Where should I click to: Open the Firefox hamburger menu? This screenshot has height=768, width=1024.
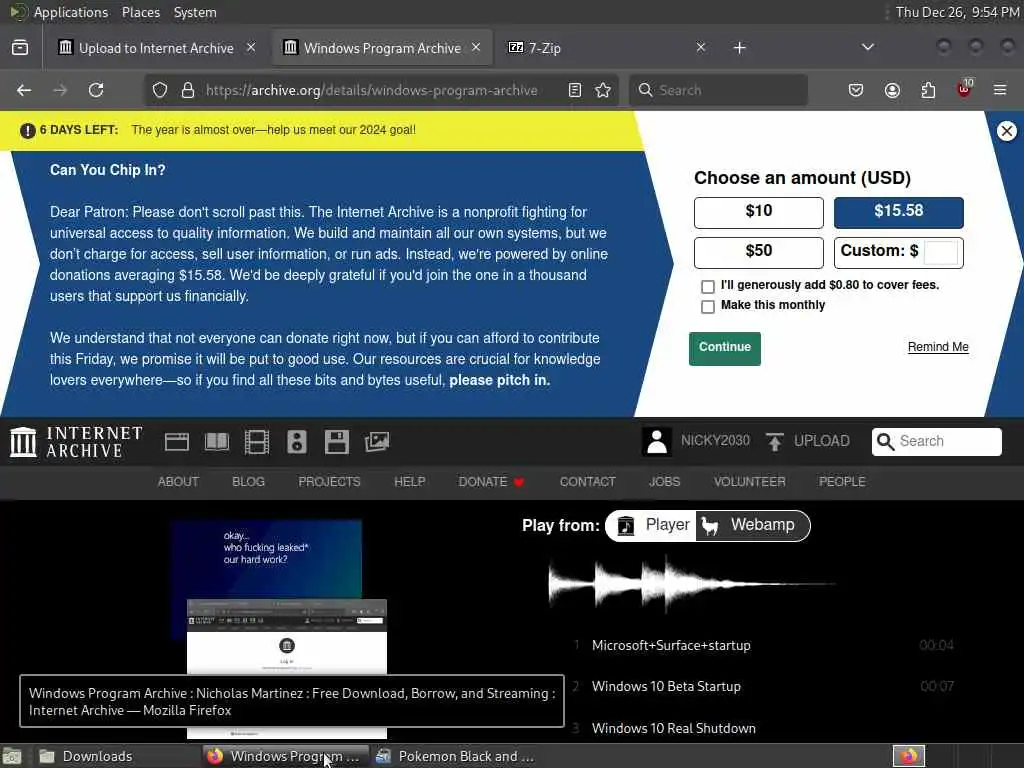pos(1000,90)
